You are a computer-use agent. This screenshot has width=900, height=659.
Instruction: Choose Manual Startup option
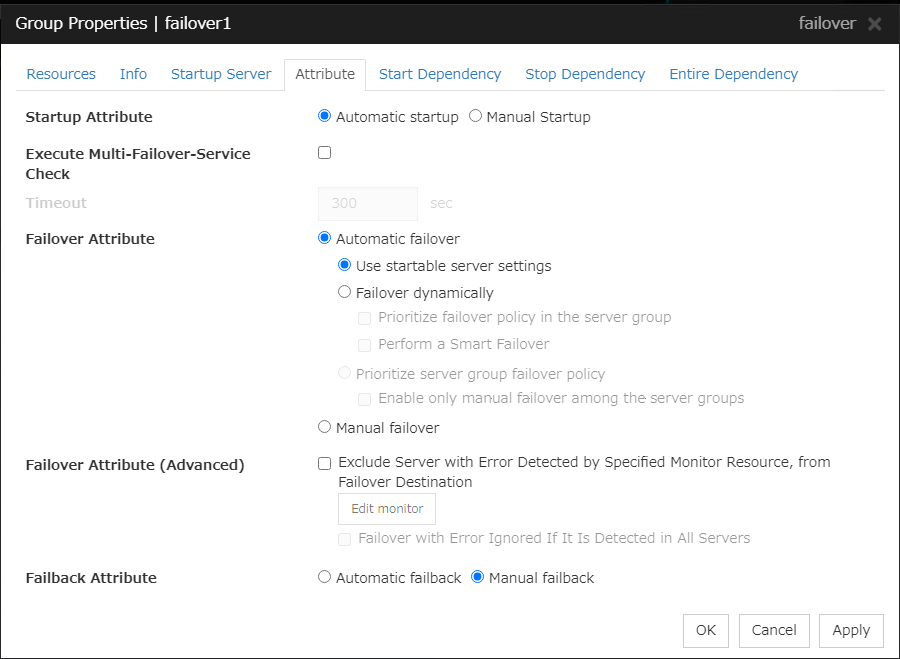[475, 116]
